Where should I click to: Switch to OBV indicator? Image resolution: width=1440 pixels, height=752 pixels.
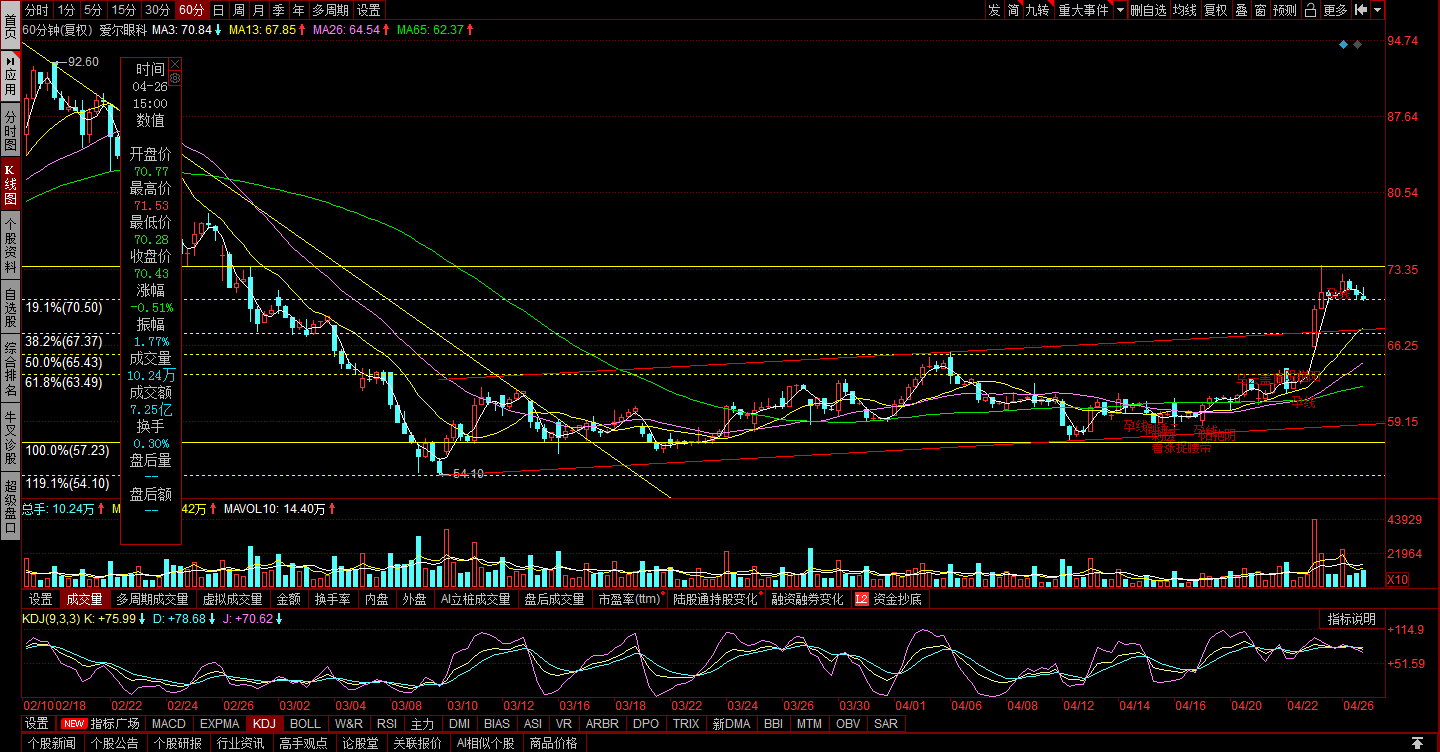[848, 723]
